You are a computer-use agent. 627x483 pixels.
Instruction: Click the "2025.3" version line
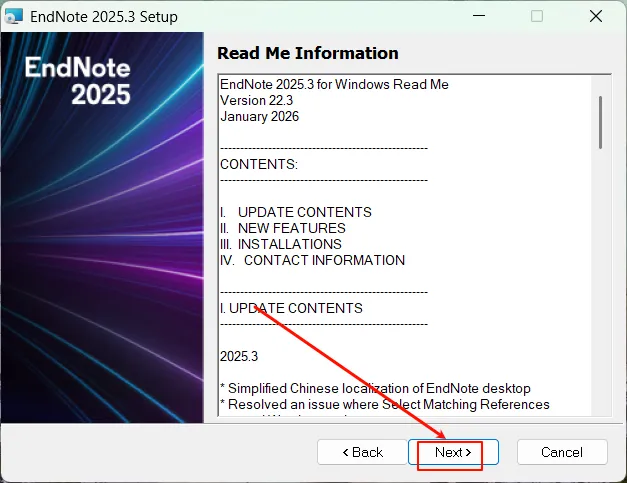coord(239,356)
